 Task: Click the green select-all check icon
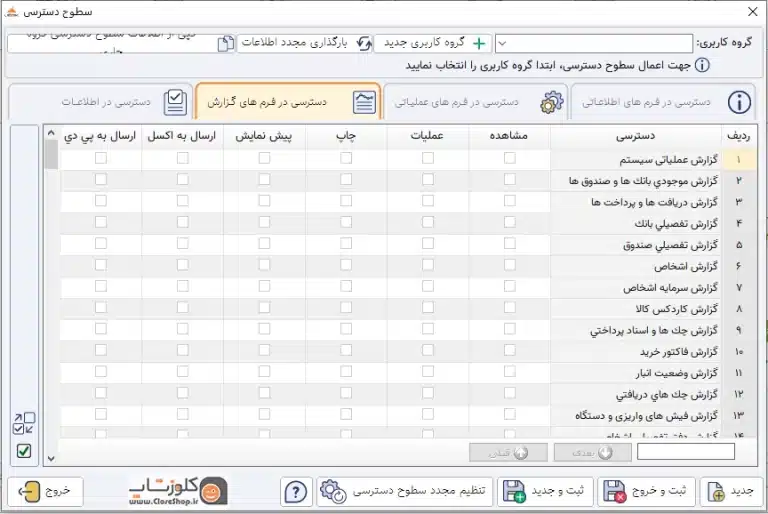pos(24,451)
